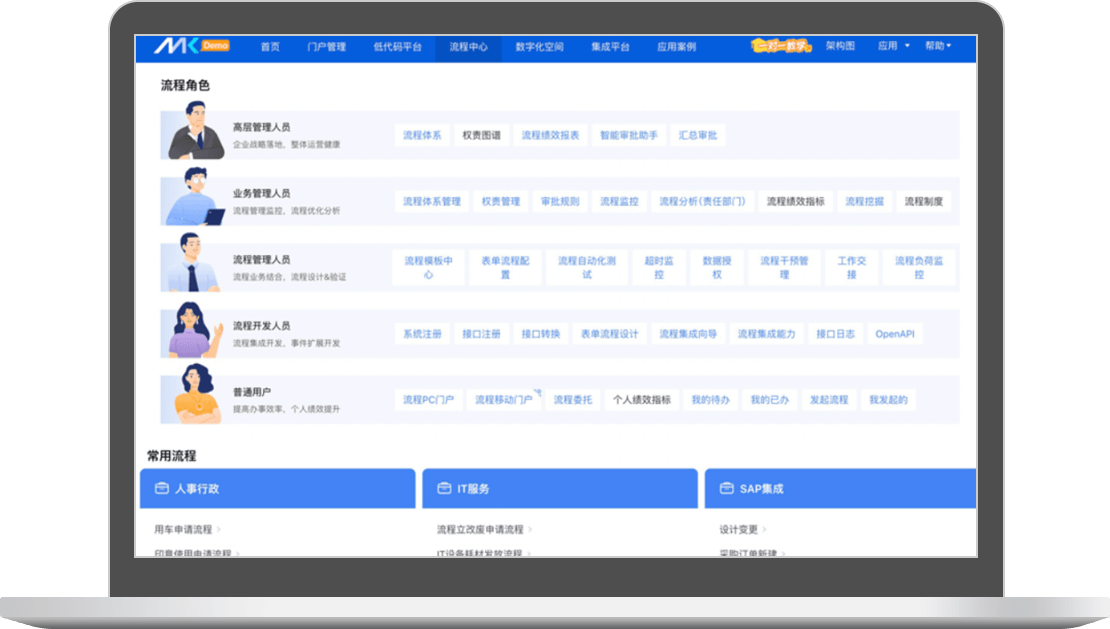Click the briefcase icon beside IT服务
This screenshot has width=1110, height=629.
(x=442, y=489)
